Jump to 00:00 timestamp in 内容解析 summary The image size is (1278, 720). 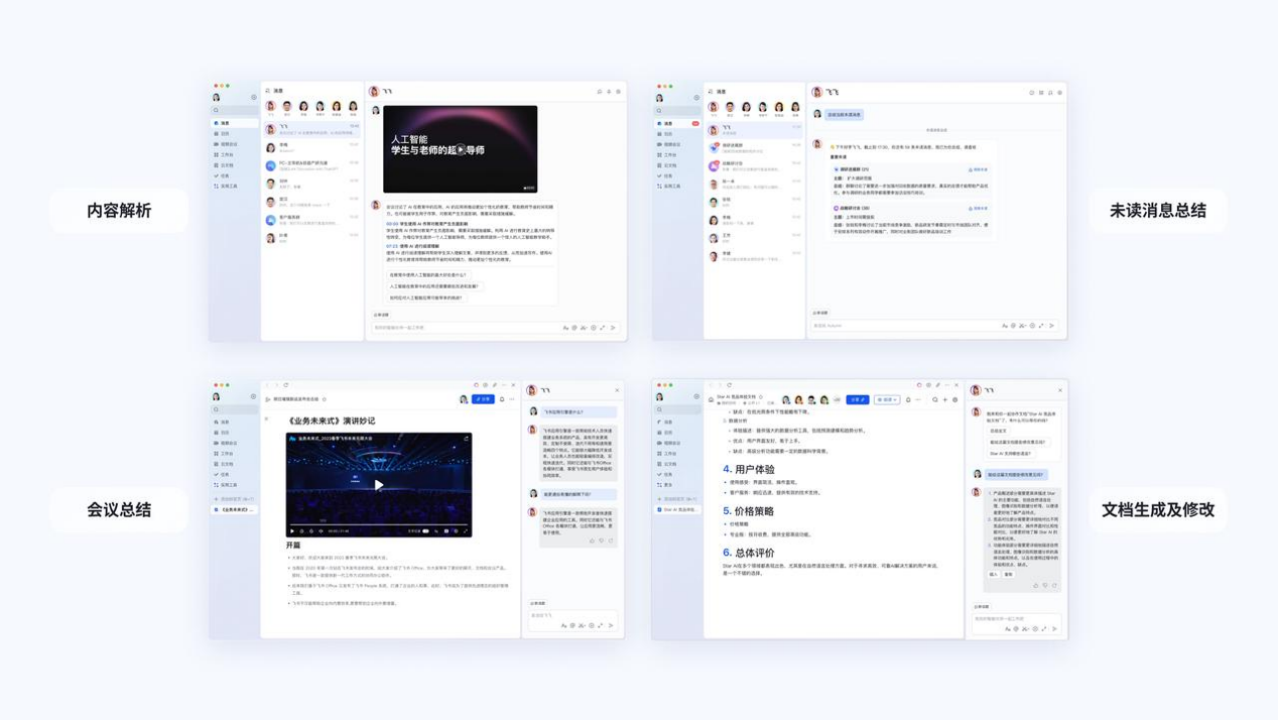tap(392, 224)
